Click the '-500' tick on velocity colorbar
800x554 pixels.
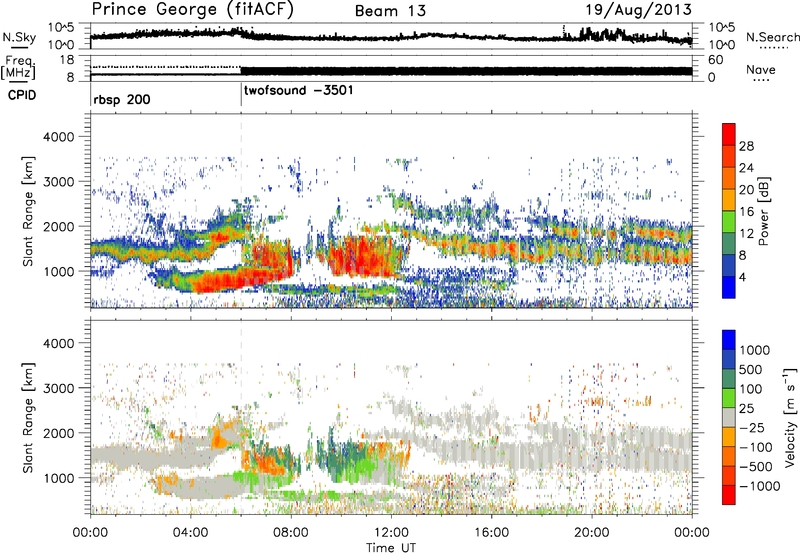click(756, 467)
